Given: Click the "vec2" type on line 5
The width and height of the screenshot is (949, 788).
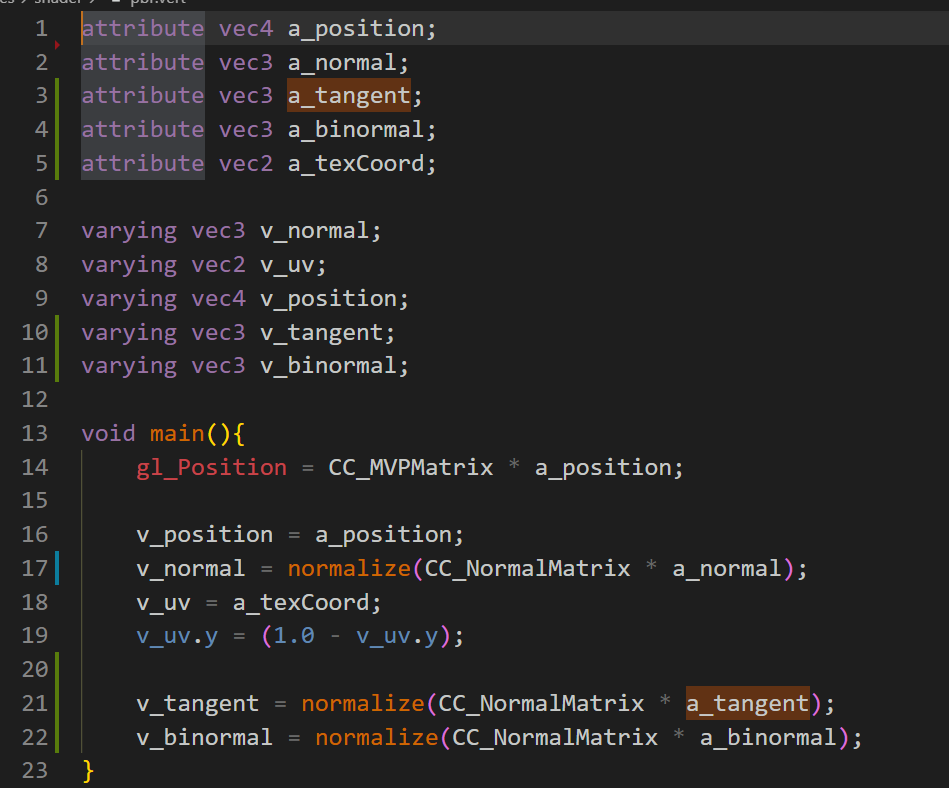Looking at the screenshot, I should point(246,163).
